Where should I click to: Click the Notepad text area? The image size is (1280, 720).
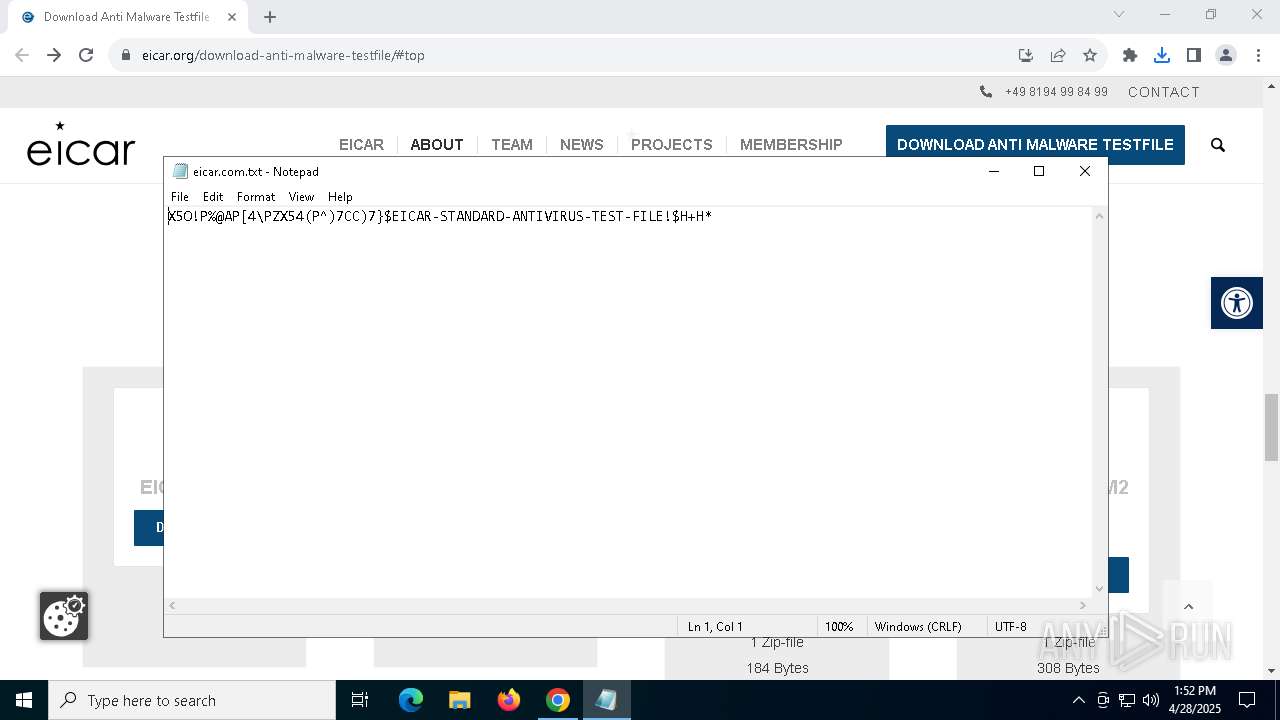coord(630,400)
